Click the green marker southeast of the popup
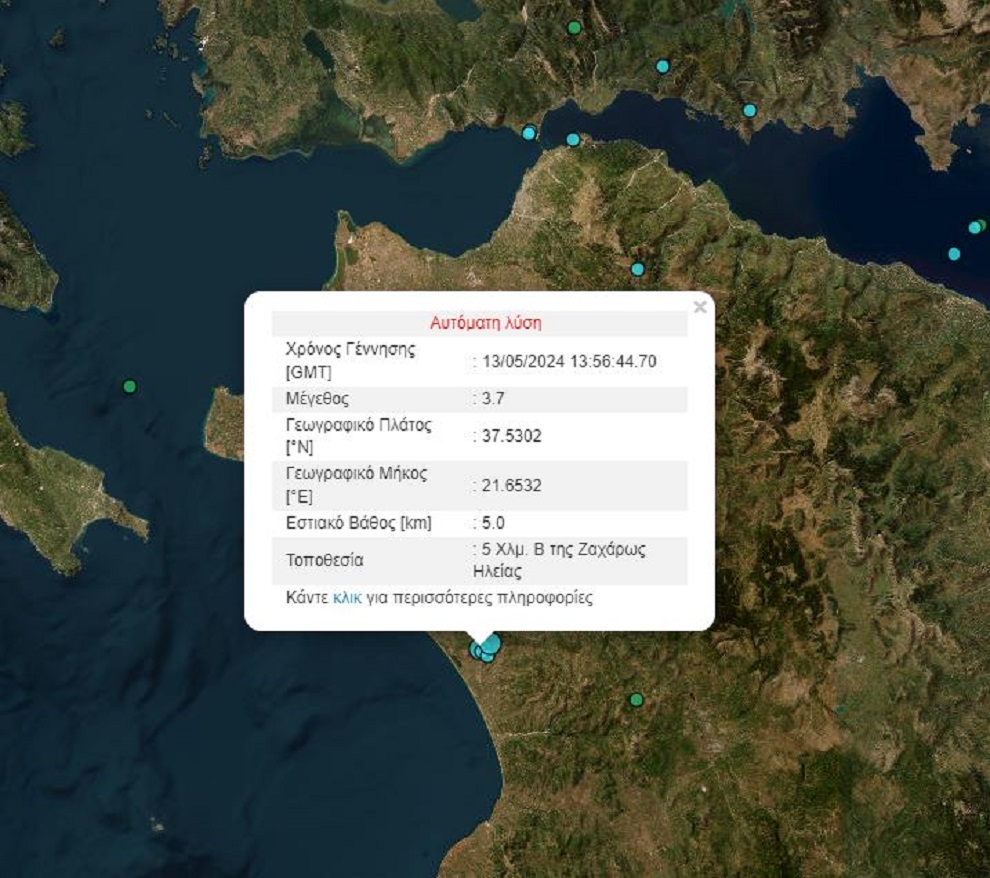This screenshot has width=990, height=878. (635, 699)
